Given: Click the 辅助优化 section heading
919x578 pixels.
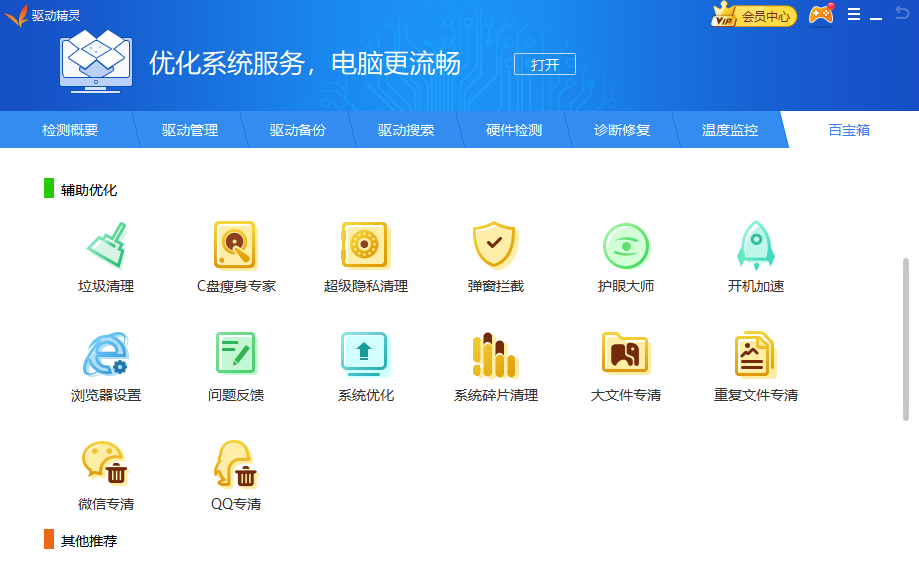Looking at the screenshot, I should [89, 190].
